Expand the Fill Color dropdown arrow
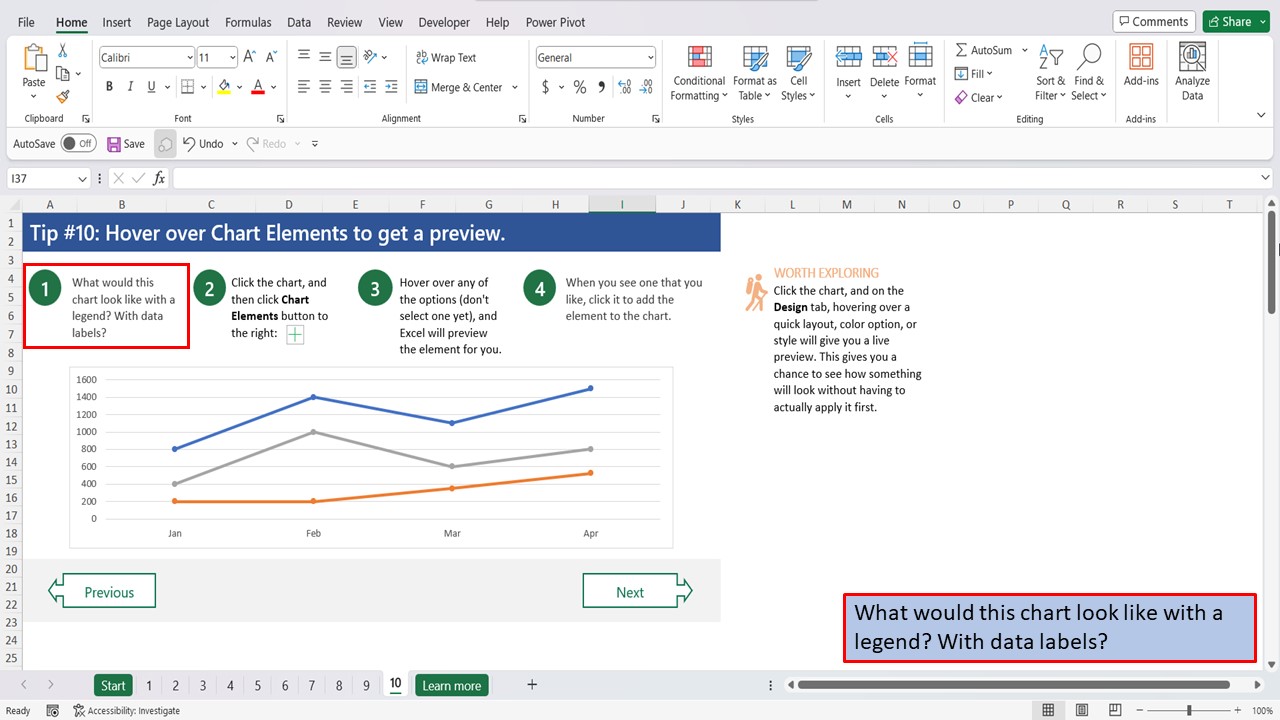1280x720 pixels. (240, 87)
